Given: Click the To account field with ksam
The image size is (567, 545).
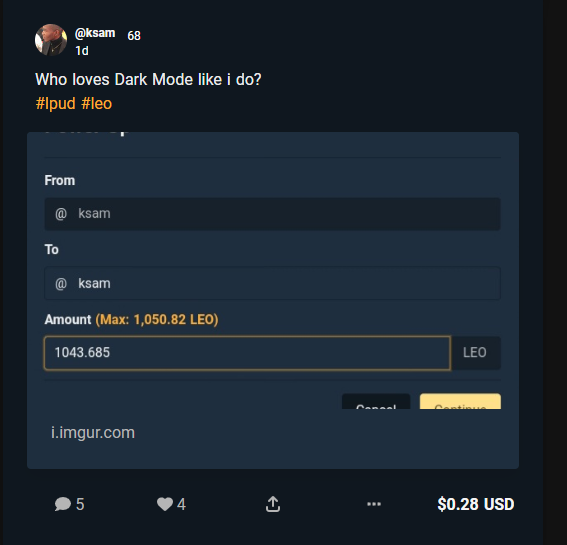Looking at the screenshot, I should 272,283.
